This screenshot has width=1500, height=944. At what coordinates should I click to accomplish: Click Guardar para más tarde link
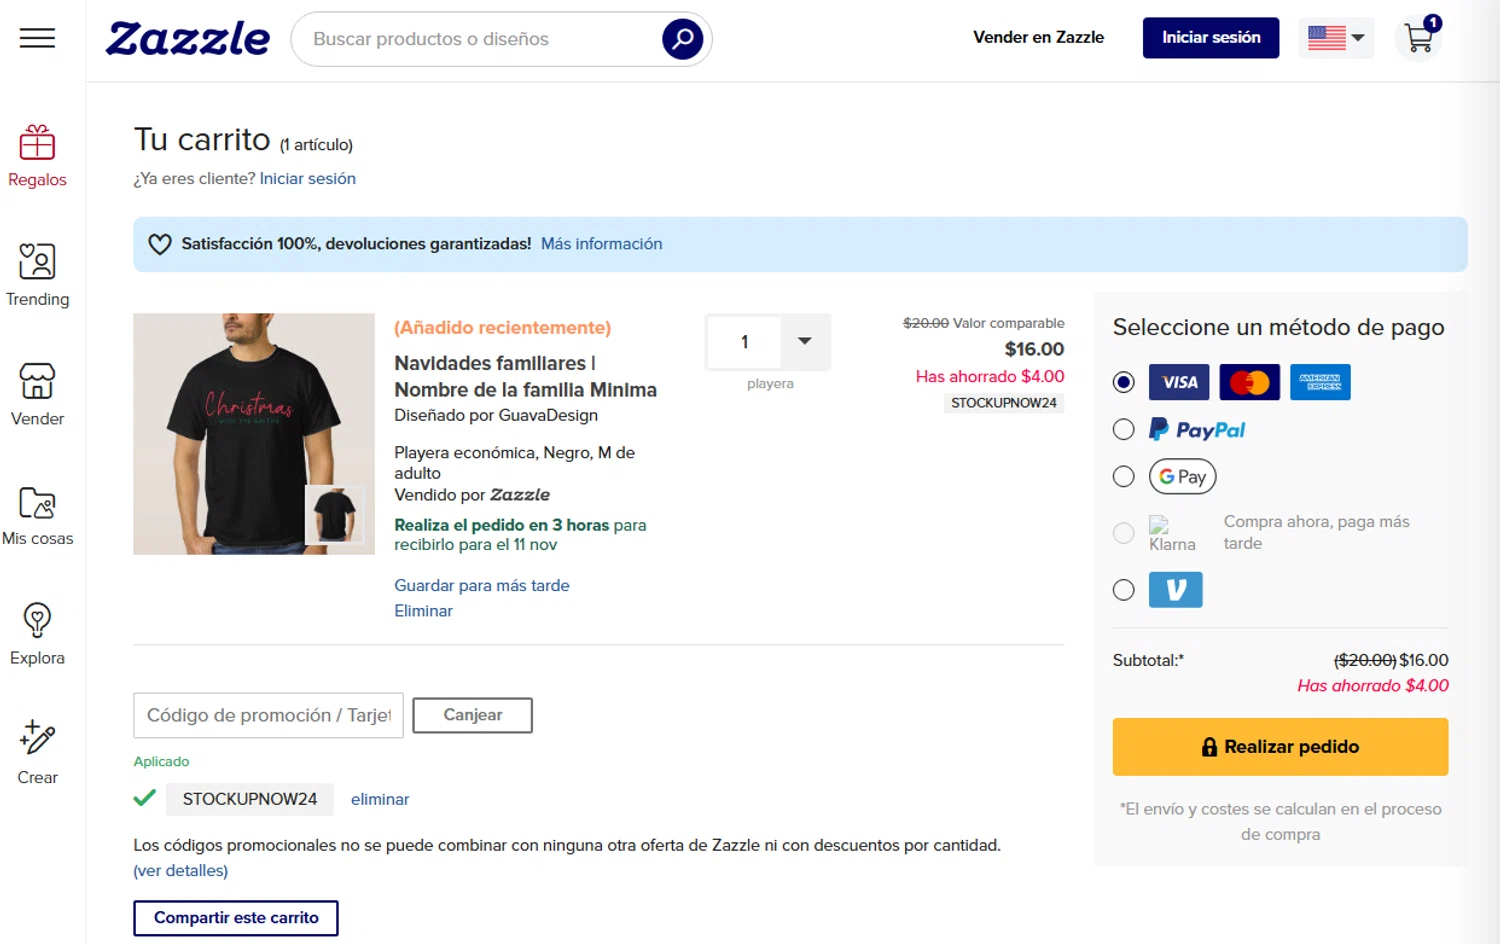tap(481, 586)
